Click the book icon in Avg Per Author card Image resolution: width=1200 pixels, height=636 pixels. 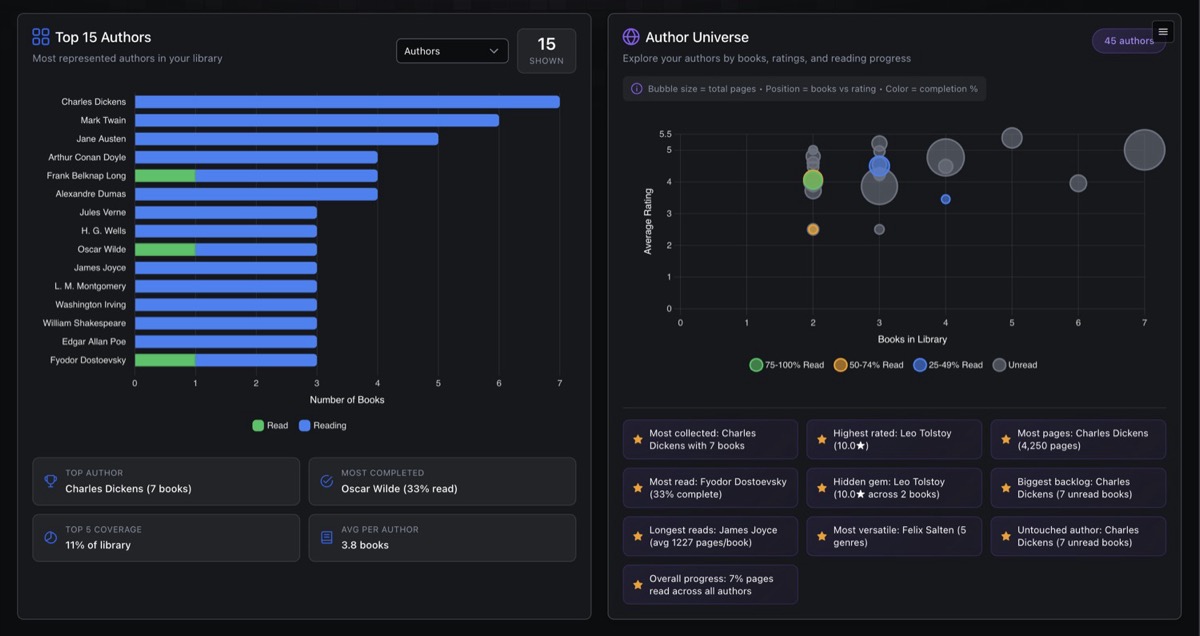tap(326, 537)
